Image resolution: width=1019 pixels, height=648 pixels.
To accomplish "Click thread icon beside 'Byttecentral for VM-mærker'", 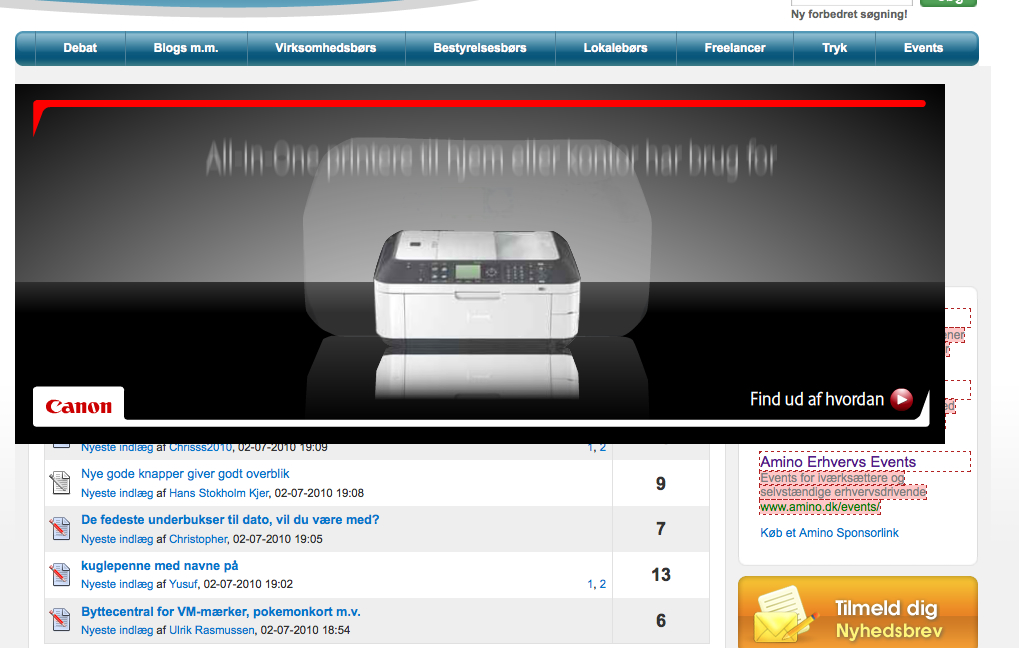I will click(x=61, y=620).
